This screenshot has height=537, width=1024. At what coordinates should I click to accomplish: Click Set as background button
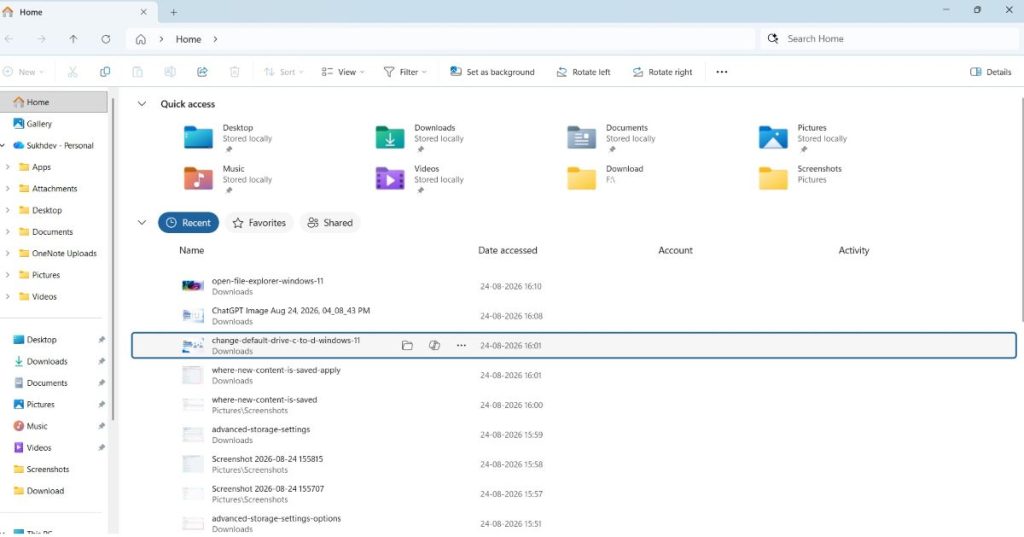pos(492,72)
